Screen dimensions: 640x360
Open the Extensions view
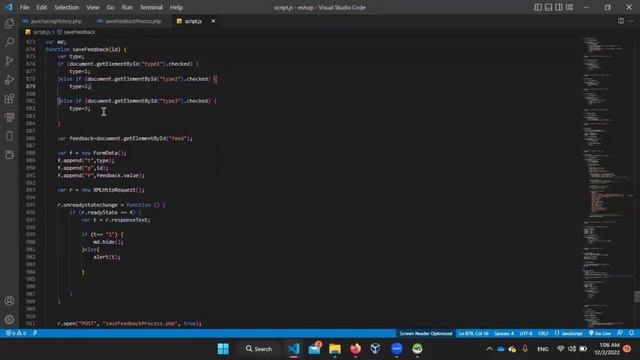pos(9,98)
